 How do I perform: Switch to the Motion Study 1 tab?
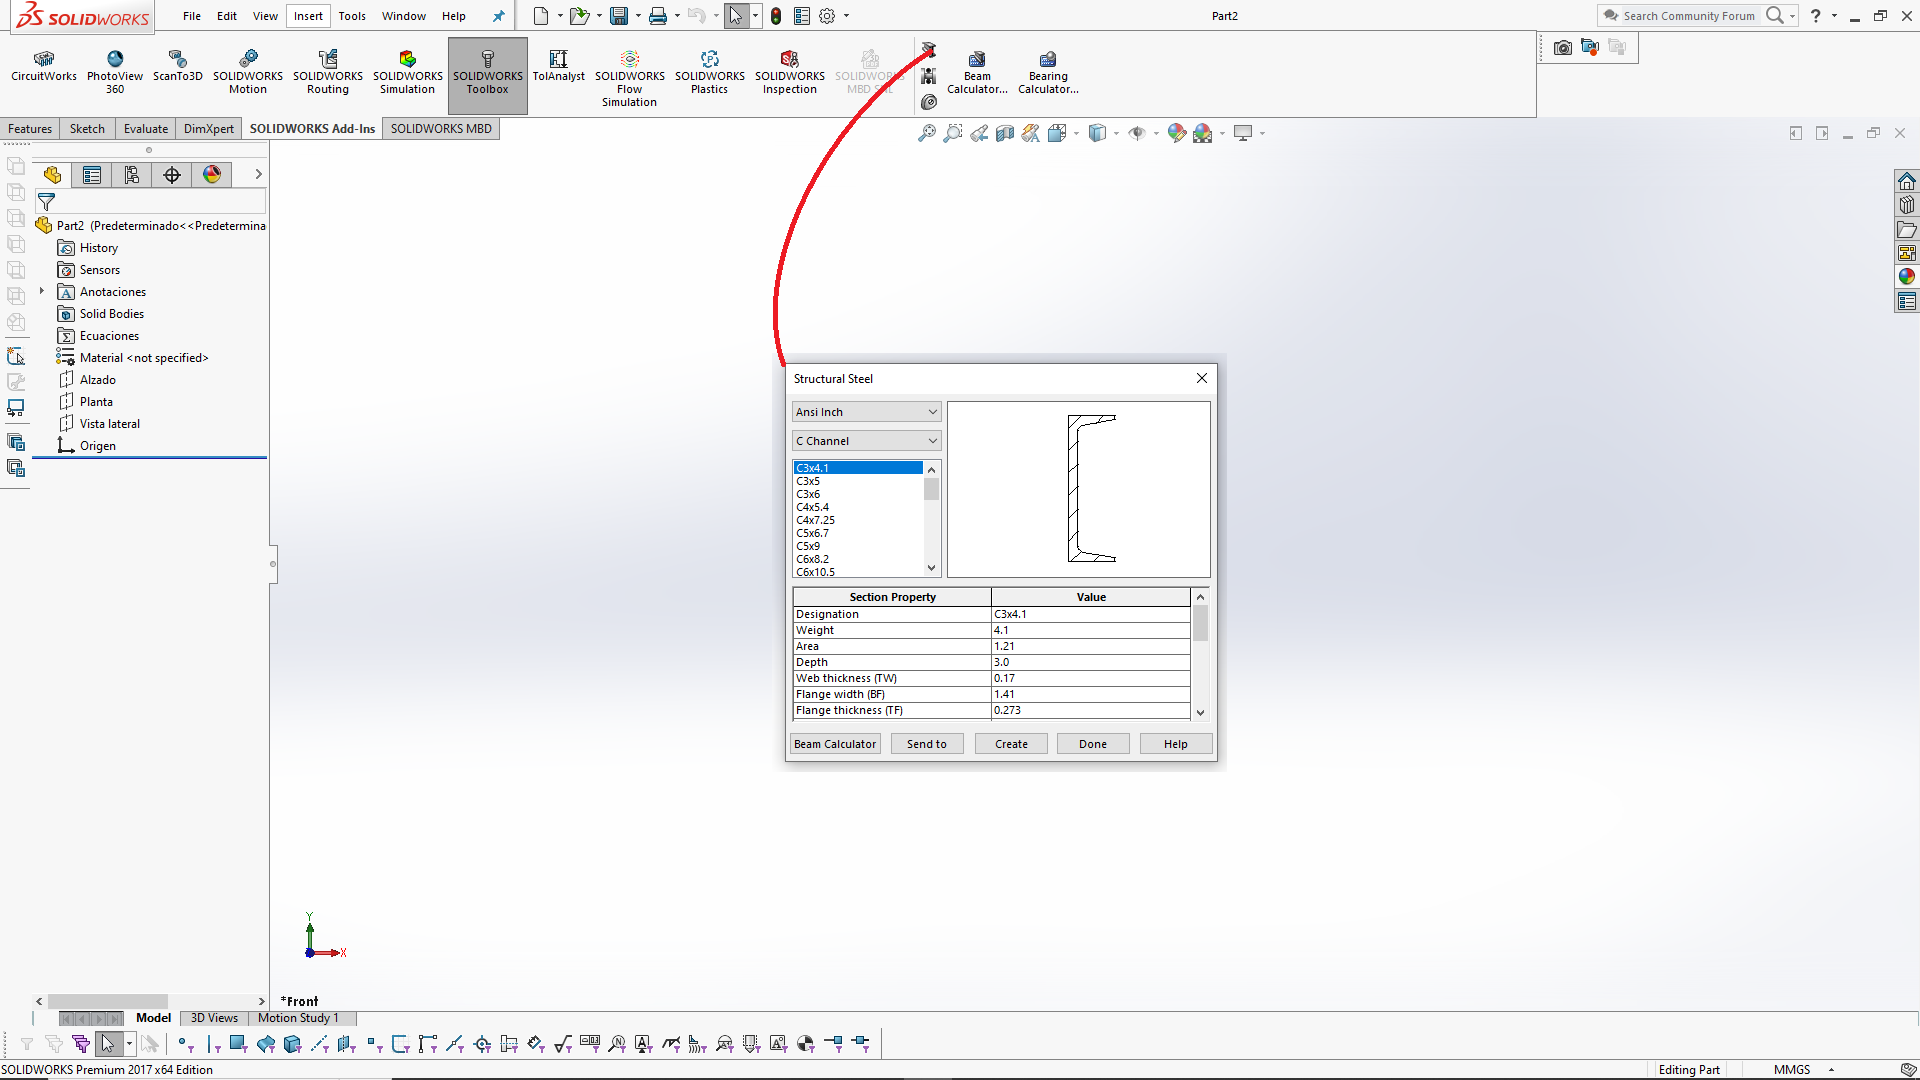(x=298, y=1018)
